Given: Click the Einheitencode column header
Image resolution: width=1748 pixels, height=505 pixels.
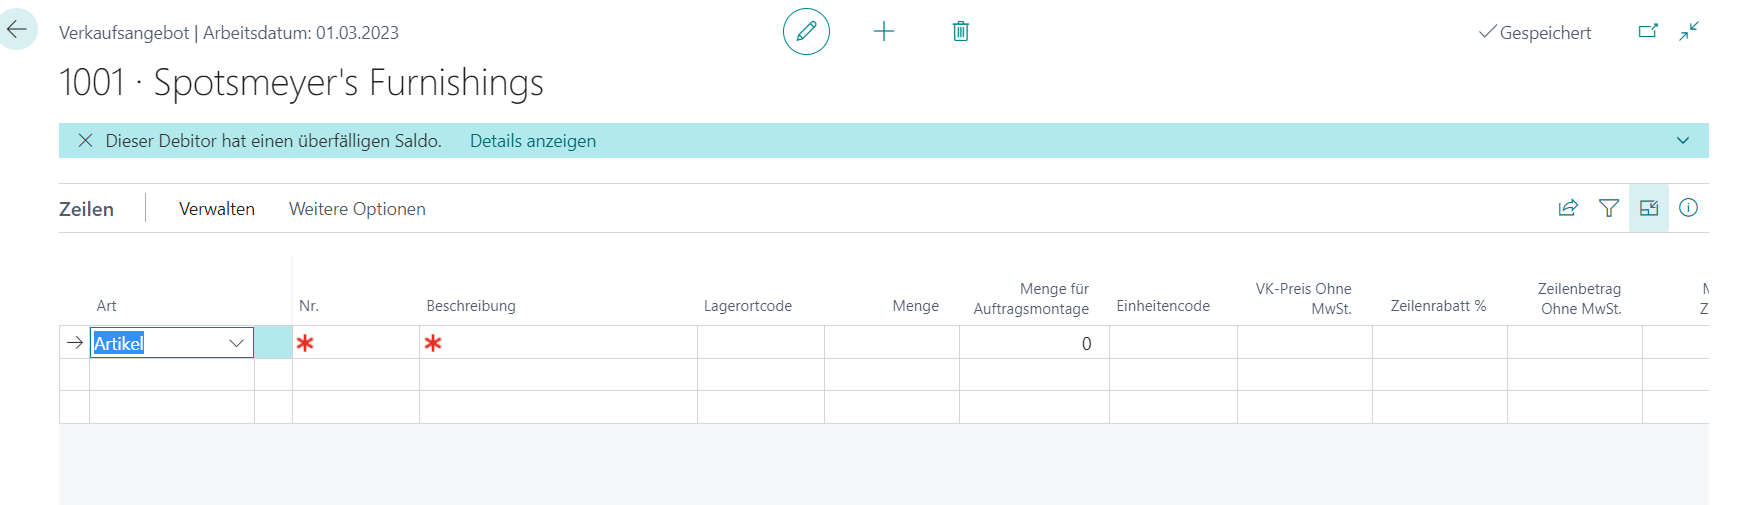Looking at the screenshot, I should [1163, 306].
